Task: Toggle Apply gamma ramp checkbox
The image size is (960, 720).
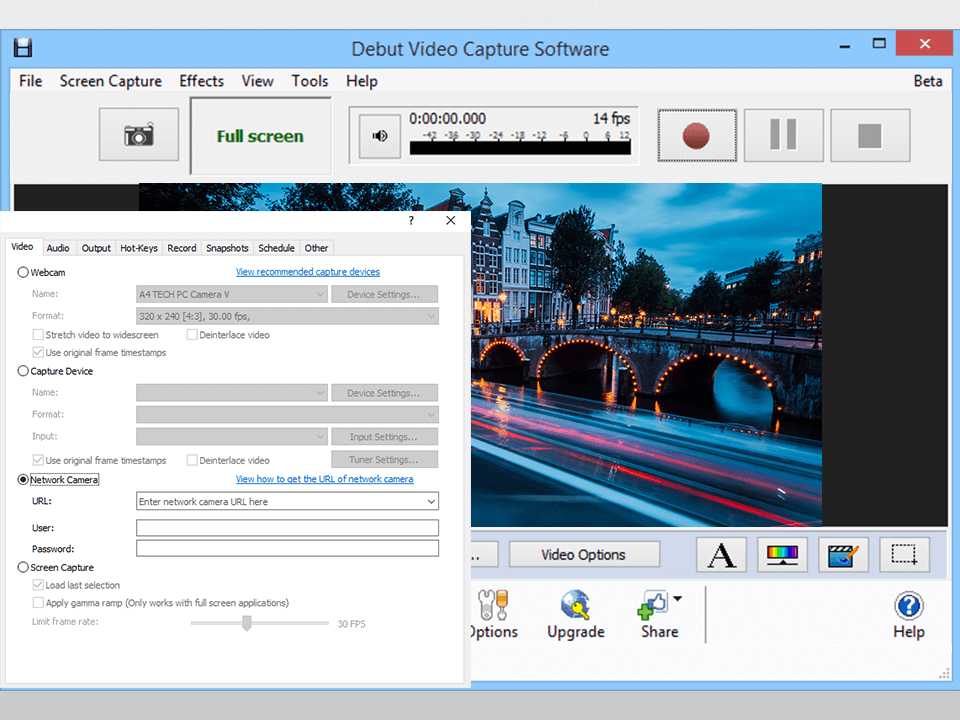Action: coord(38,603)
